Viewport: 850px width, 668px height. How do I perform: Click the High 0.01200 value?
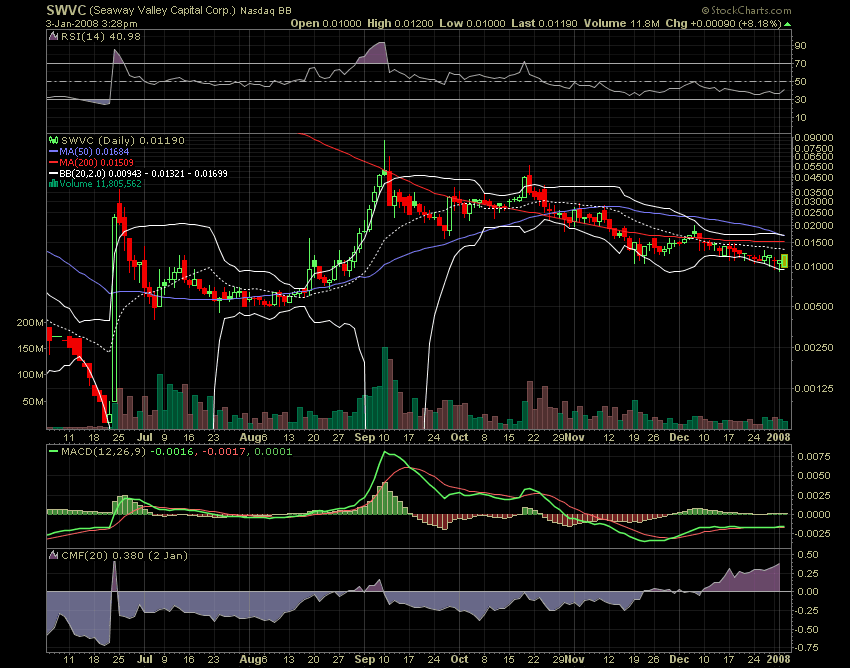[400, 23]
